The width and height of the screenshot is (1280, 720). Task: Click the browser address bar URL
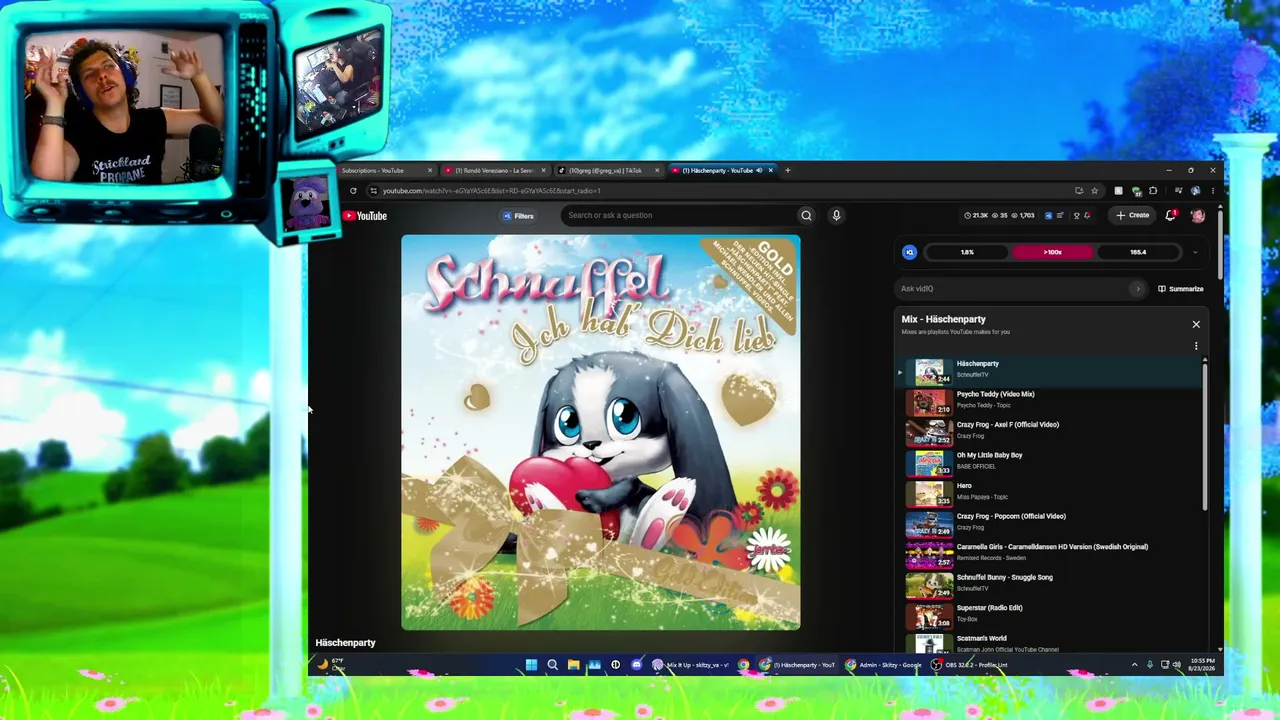point(491,190)
